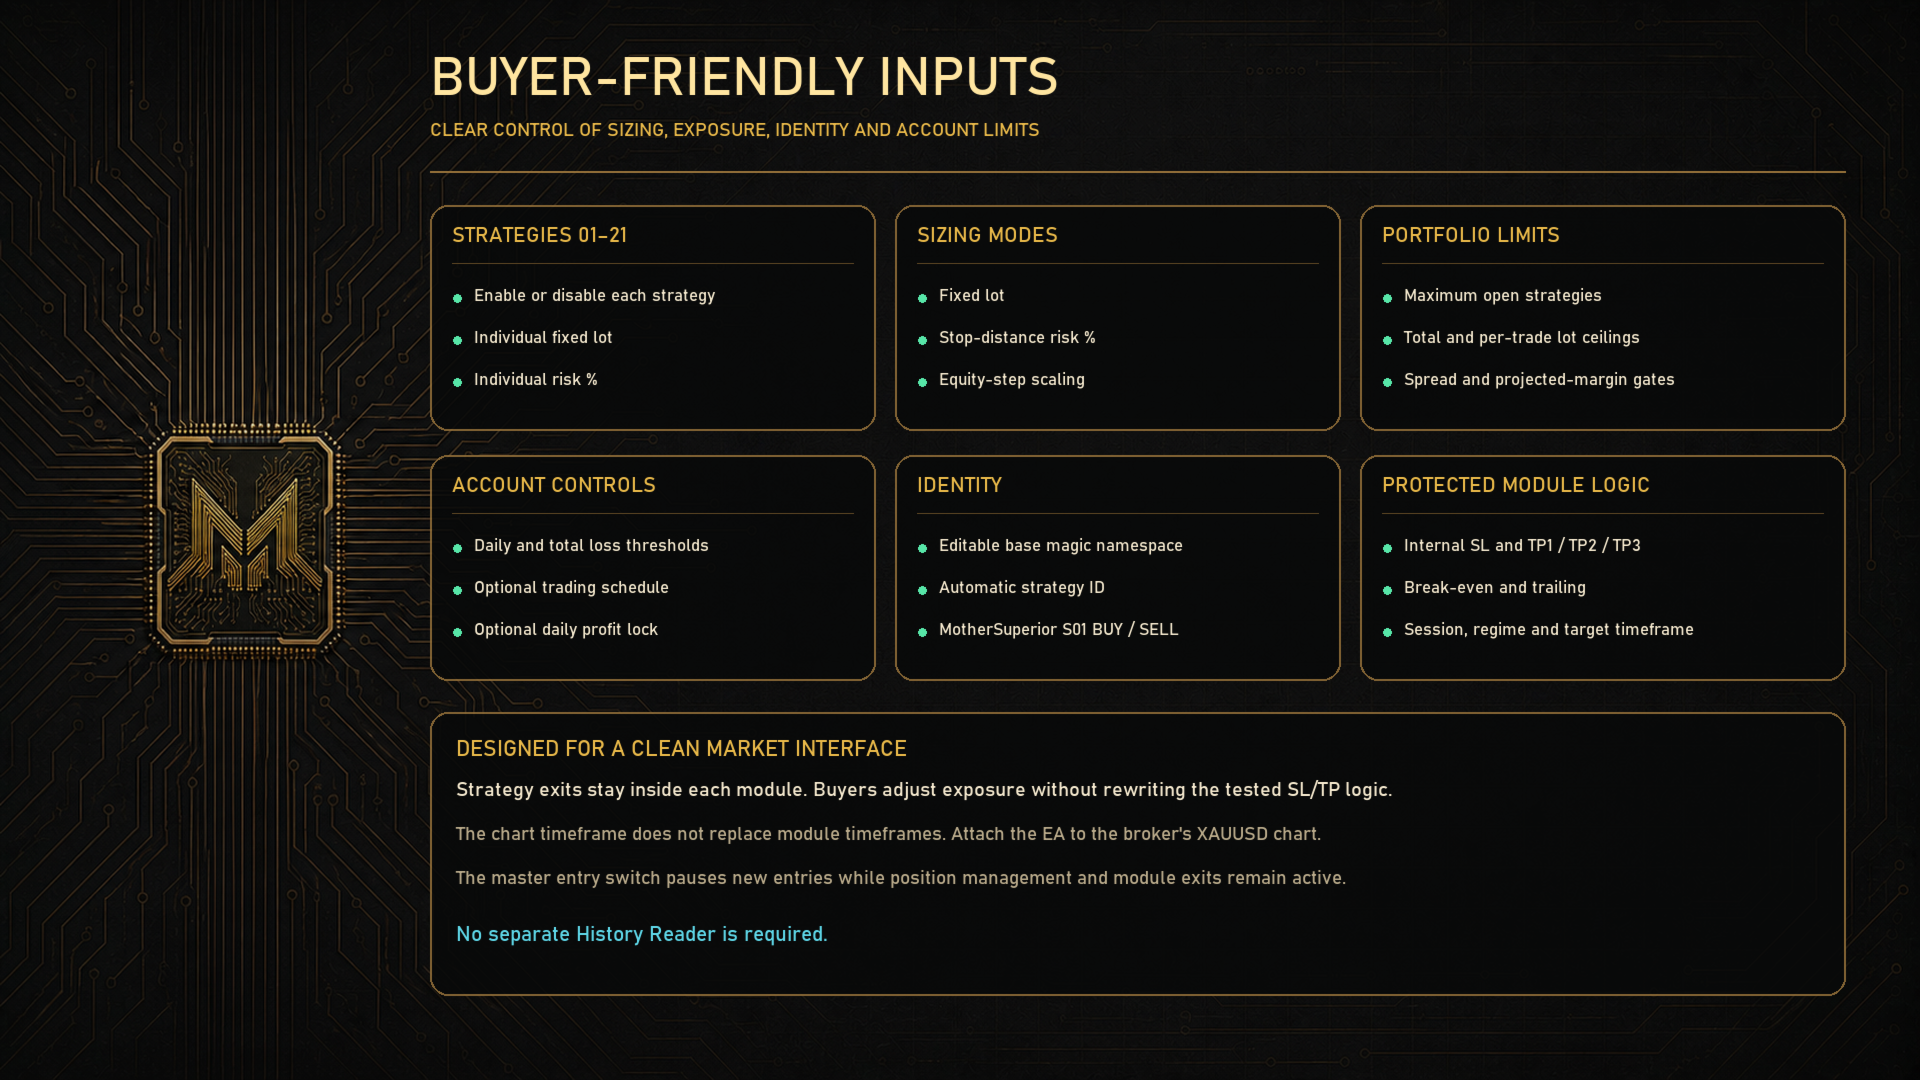This screenshot has width=1920, height=1080.
Task: Click Spread and projected-margin gates item
Action: [1539, 379]
